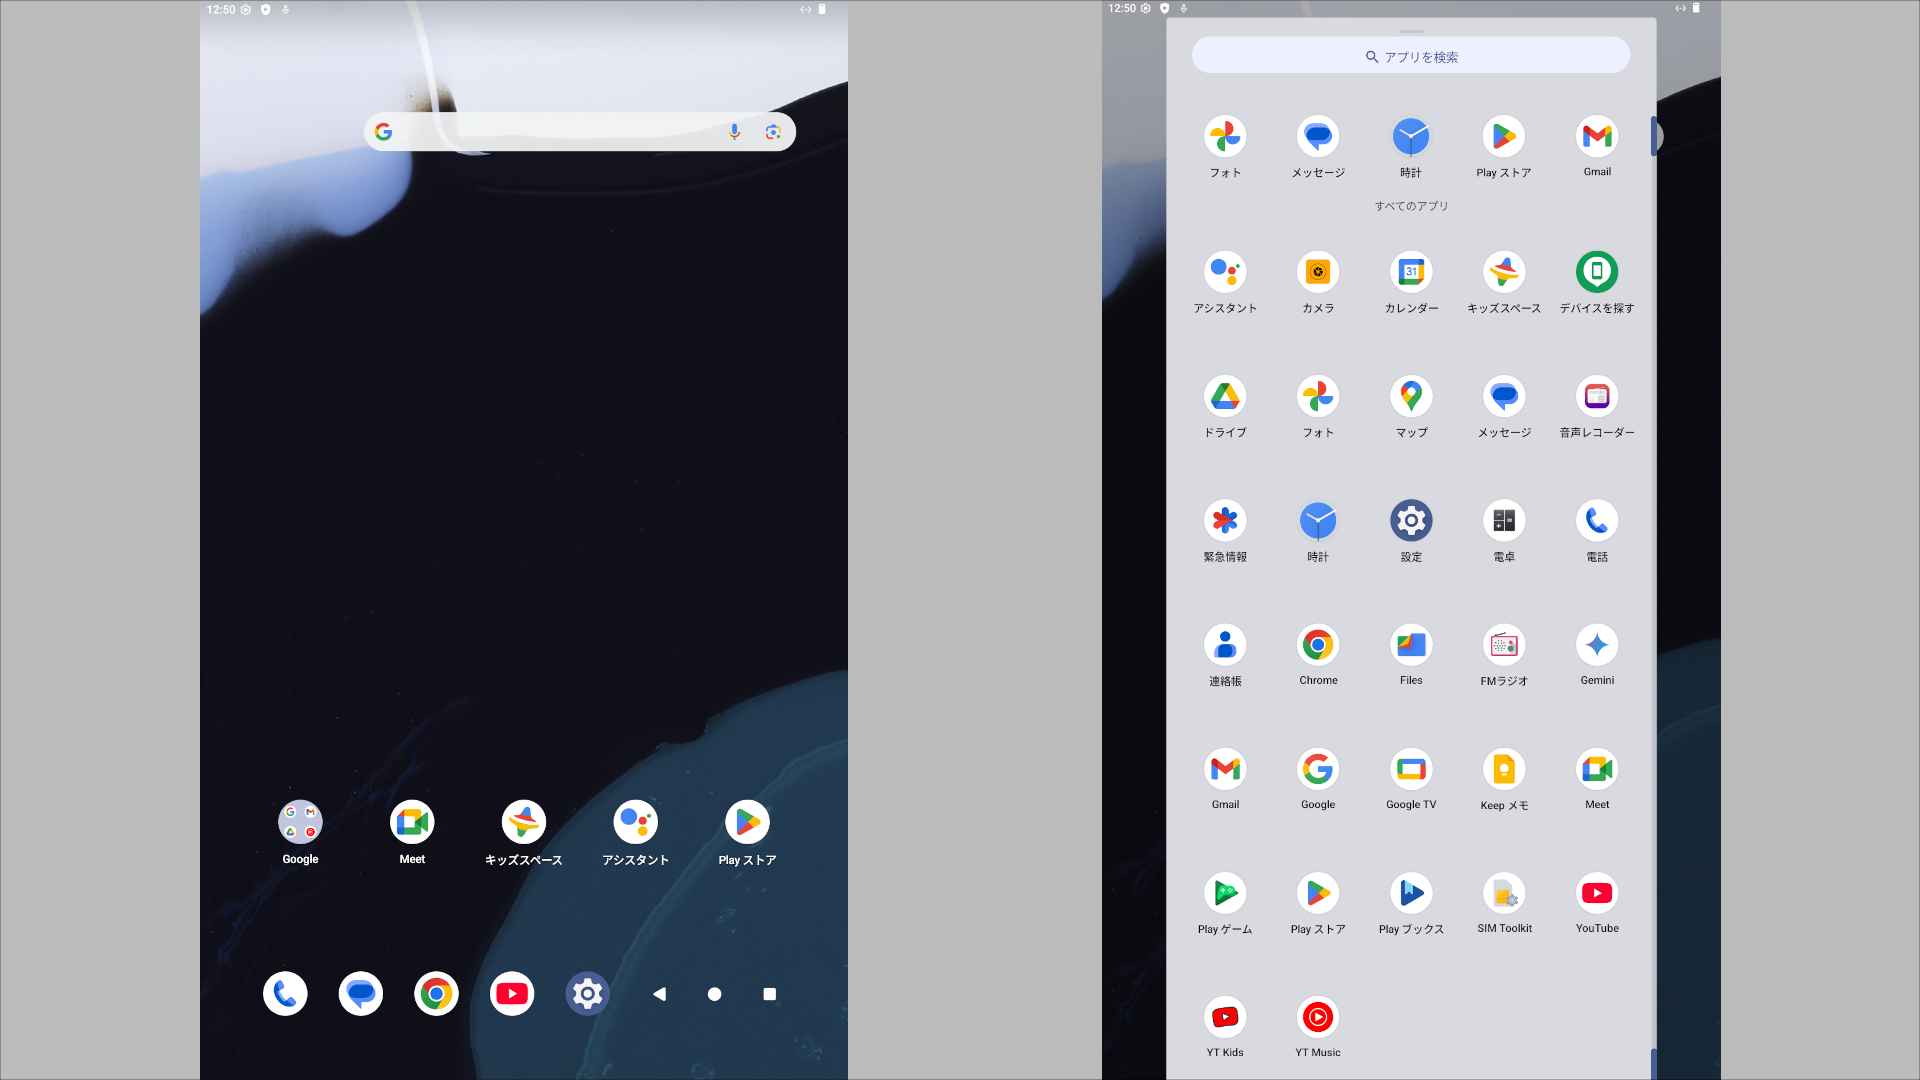Tap the Recents square navigation button
Viewport: 1920px width, 1080px height.
coord(770,994)
